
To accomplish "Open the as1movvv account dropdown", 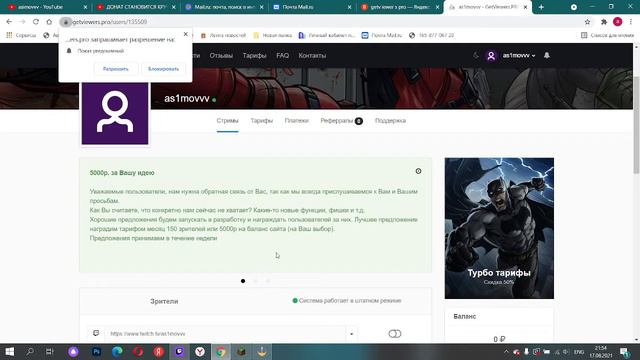I will coord(519,56).
